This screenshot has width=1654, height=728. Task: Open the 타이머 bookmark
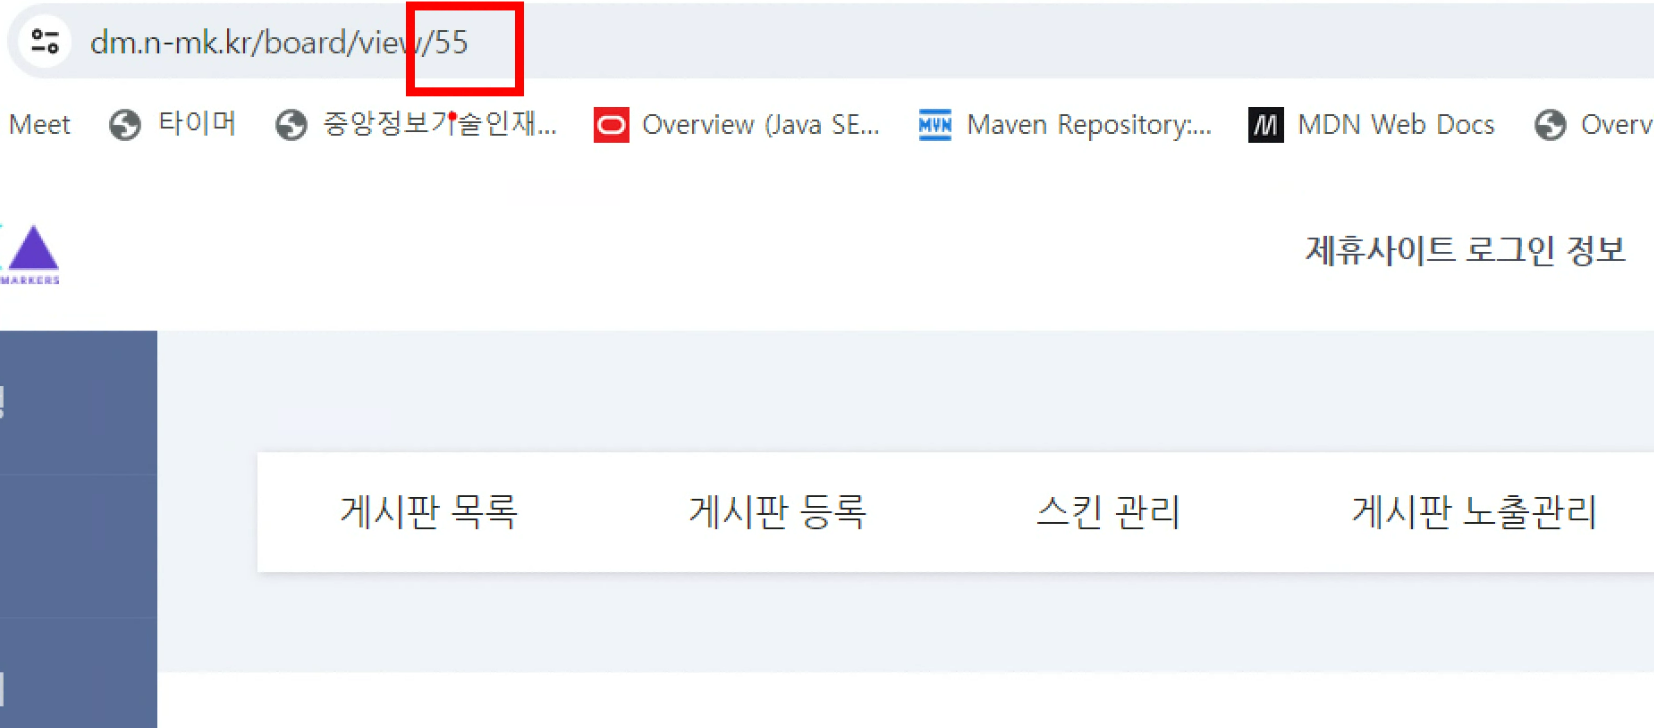click(197, 124)
